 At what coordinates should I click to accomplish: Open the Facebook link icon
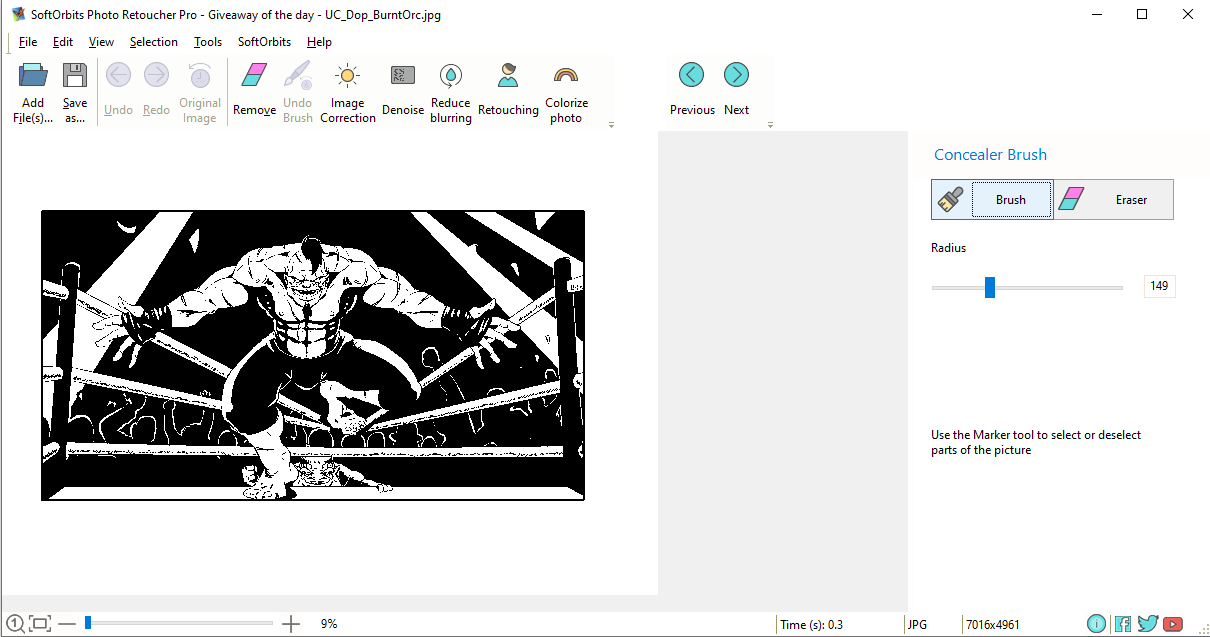[1123, 624]
